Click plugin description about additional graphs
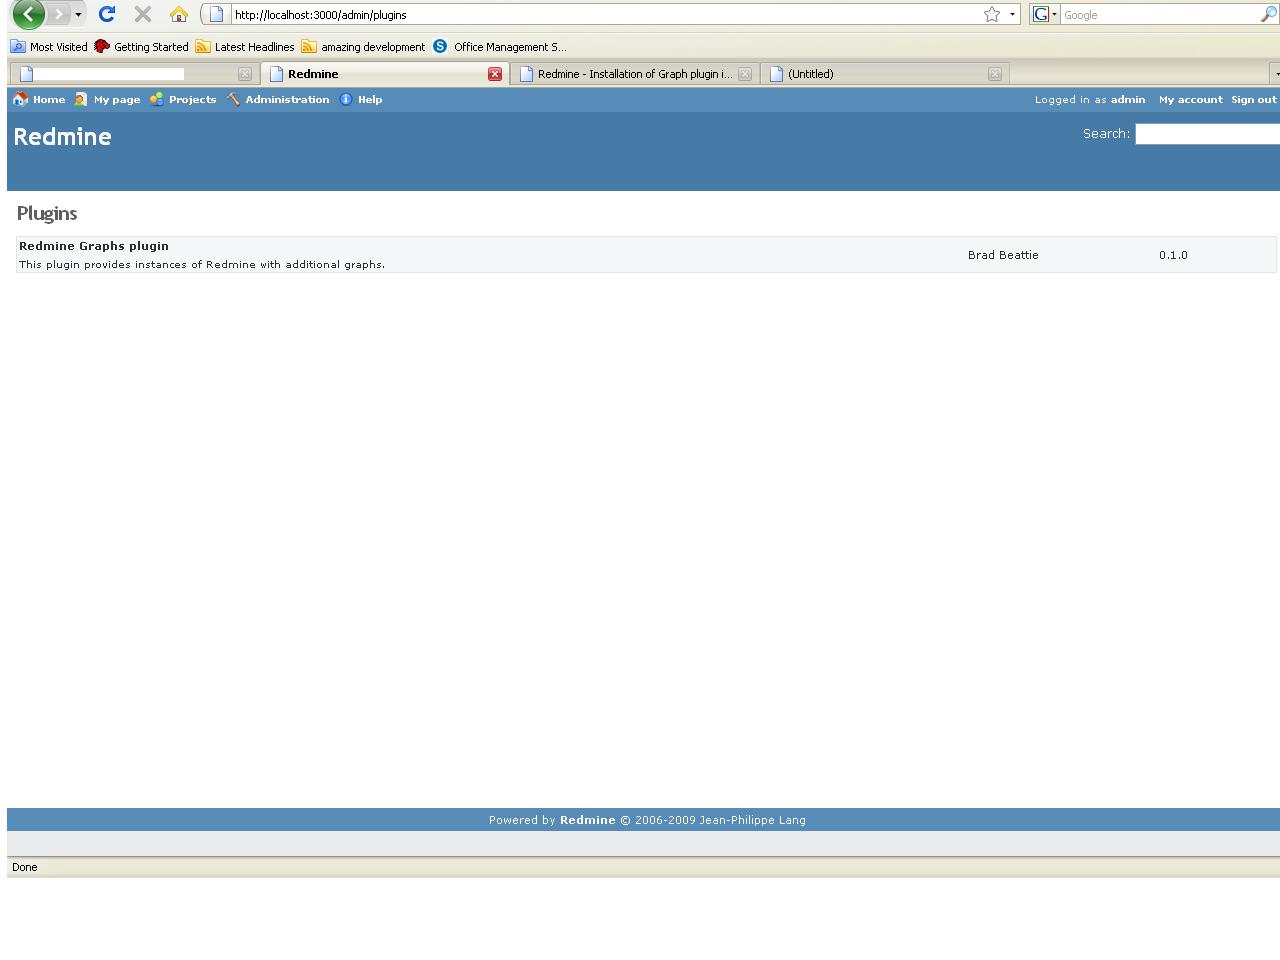The width and height of the screenshot is (1280, 960). click(x=202, y=265)
